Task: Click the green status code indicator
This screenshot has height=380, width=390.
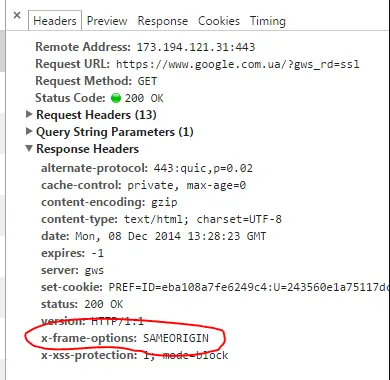Action: (x=116, y=98)
